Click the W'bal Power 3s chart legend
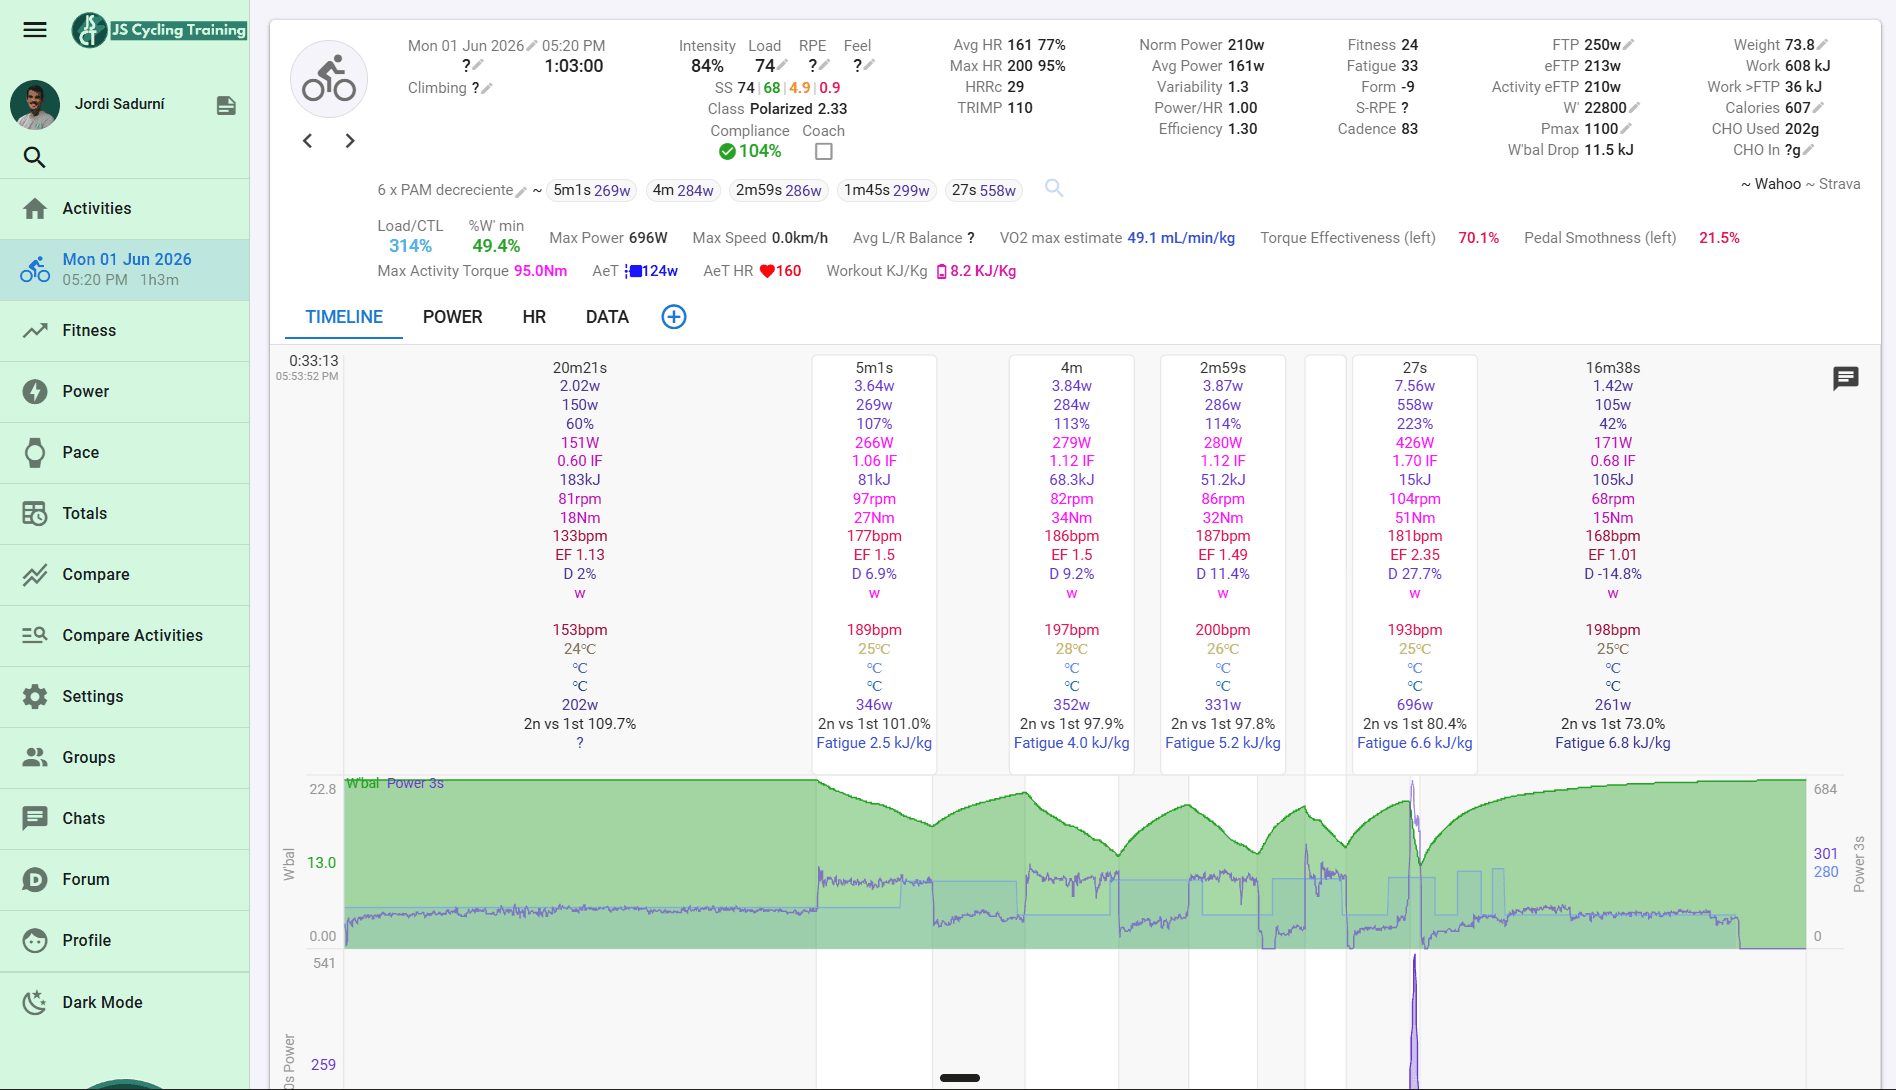 coord(395,783)
